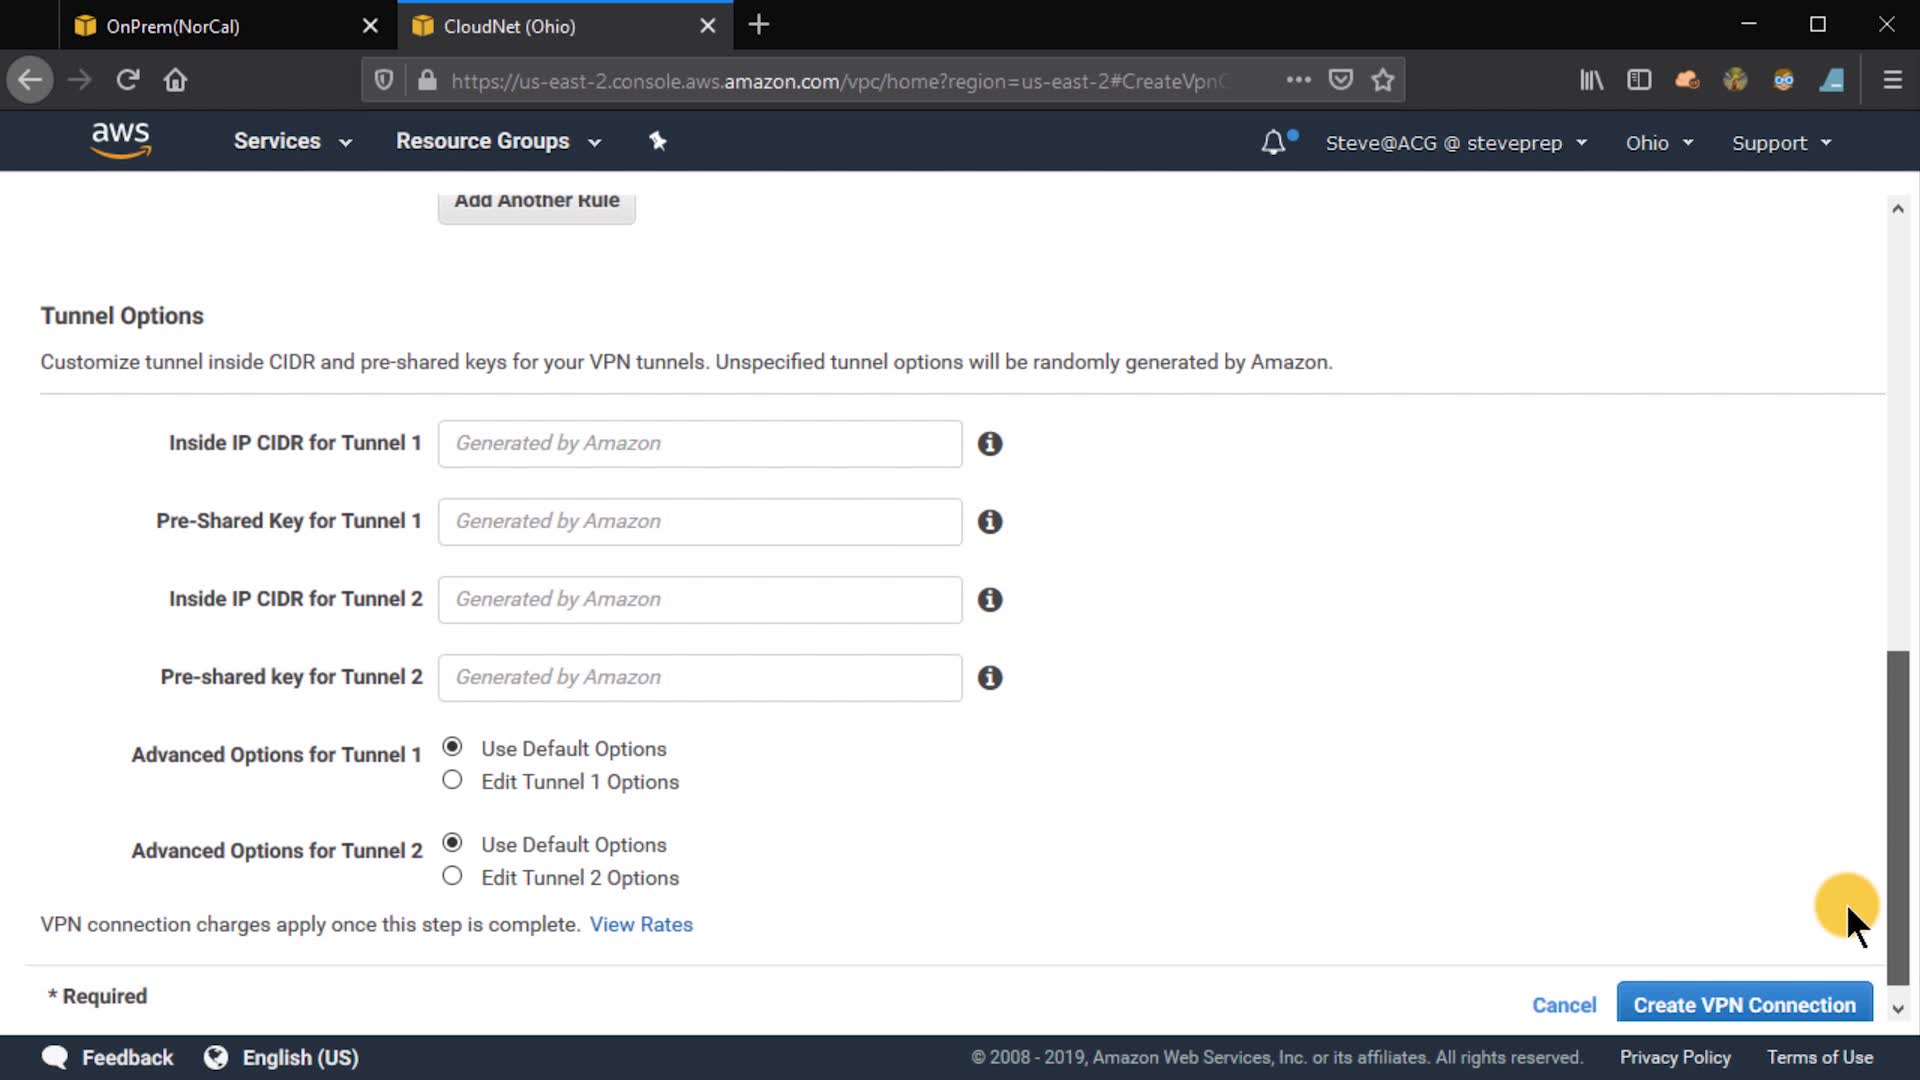Viewport: 1920px width, 1080px height.
Task: Open the notifications bell icon
Action: click(1273, 142)
